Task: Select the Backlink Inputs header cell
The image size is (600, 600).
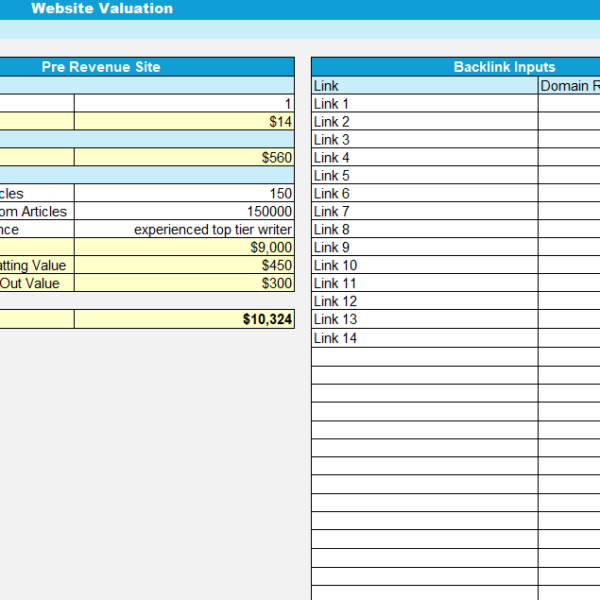Action: click(504, 67)
